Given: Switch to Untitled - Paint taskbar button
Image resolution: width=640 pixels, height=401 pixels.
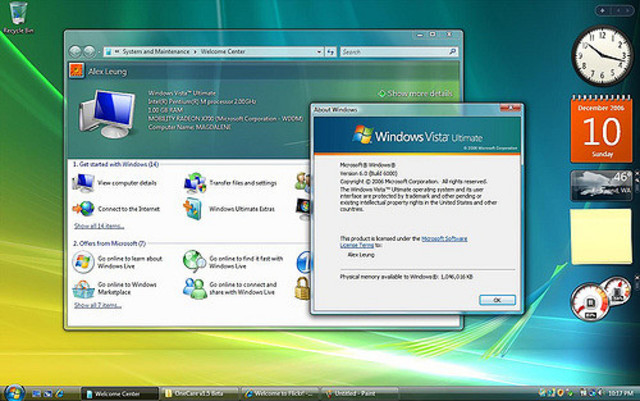Looking at the screenshot, I should pos(360,394).
